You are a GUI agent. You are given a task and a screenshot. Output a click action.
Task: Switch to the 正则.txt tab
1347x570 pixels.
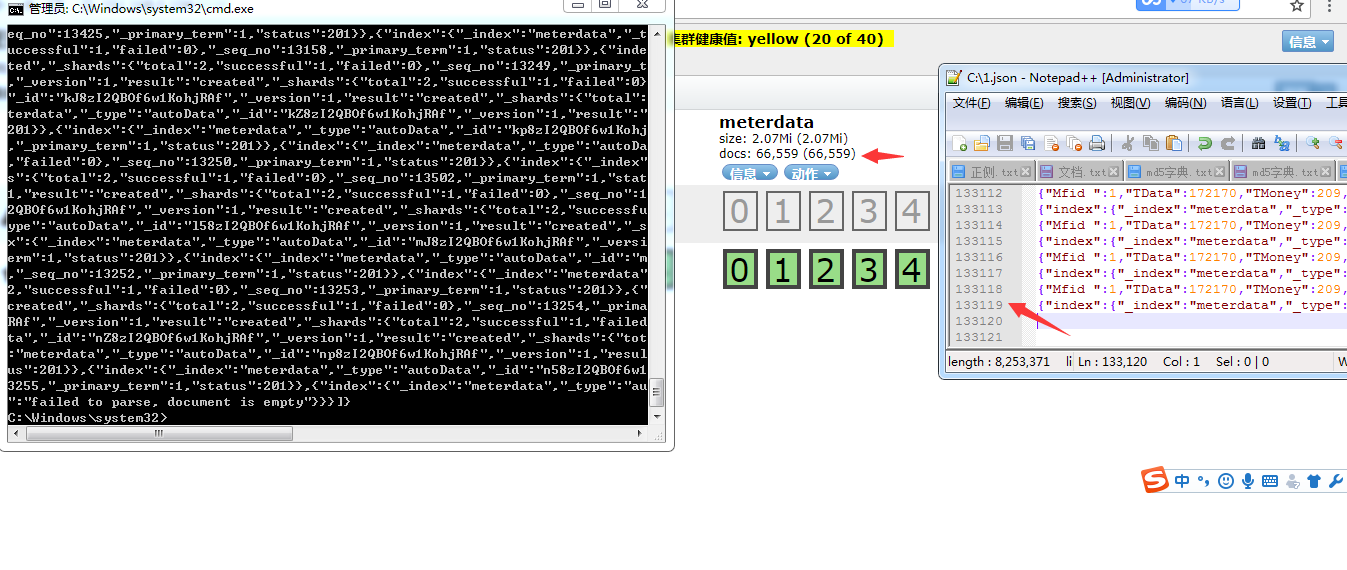click(990, 172)
